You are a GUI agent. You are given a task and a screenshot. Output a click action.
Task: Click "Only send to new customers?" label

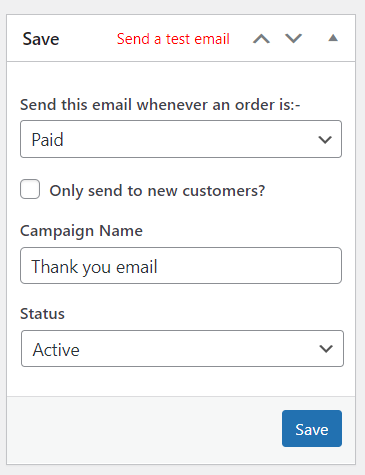pos(157,191)
